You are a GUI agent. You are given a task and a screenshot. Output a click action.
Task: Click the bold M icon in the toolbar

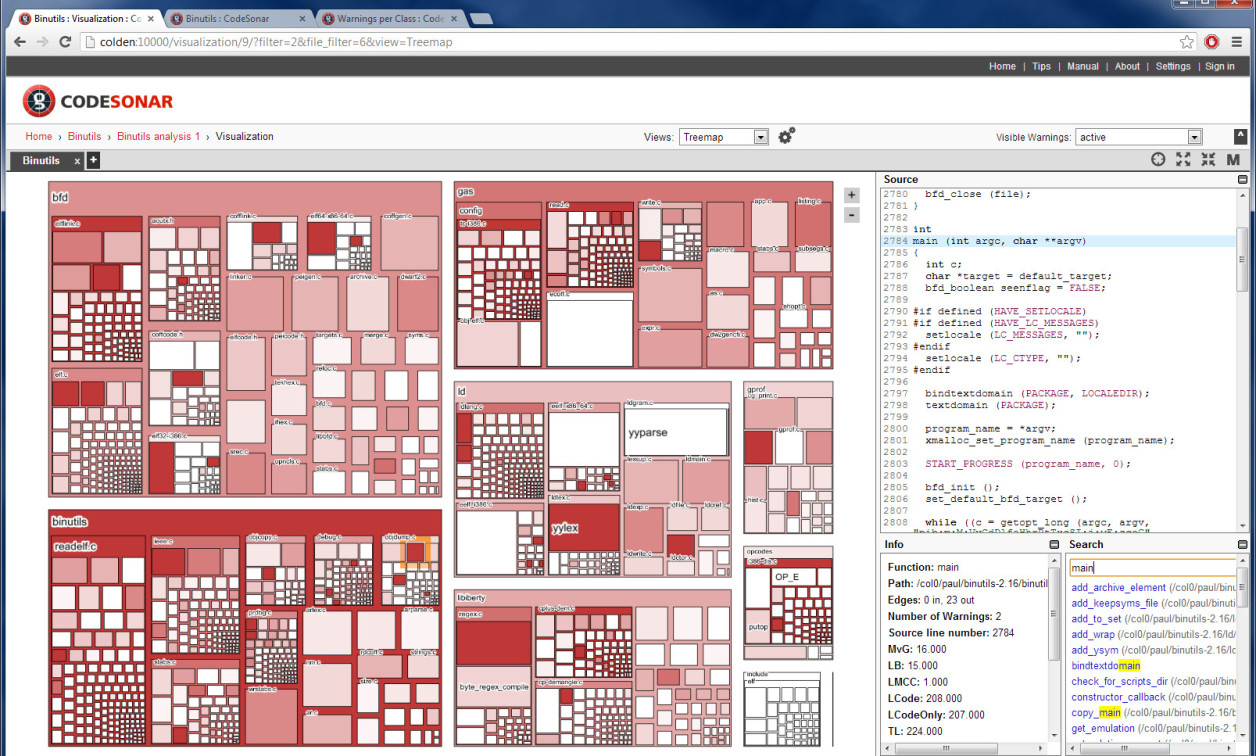(1233, 160)
